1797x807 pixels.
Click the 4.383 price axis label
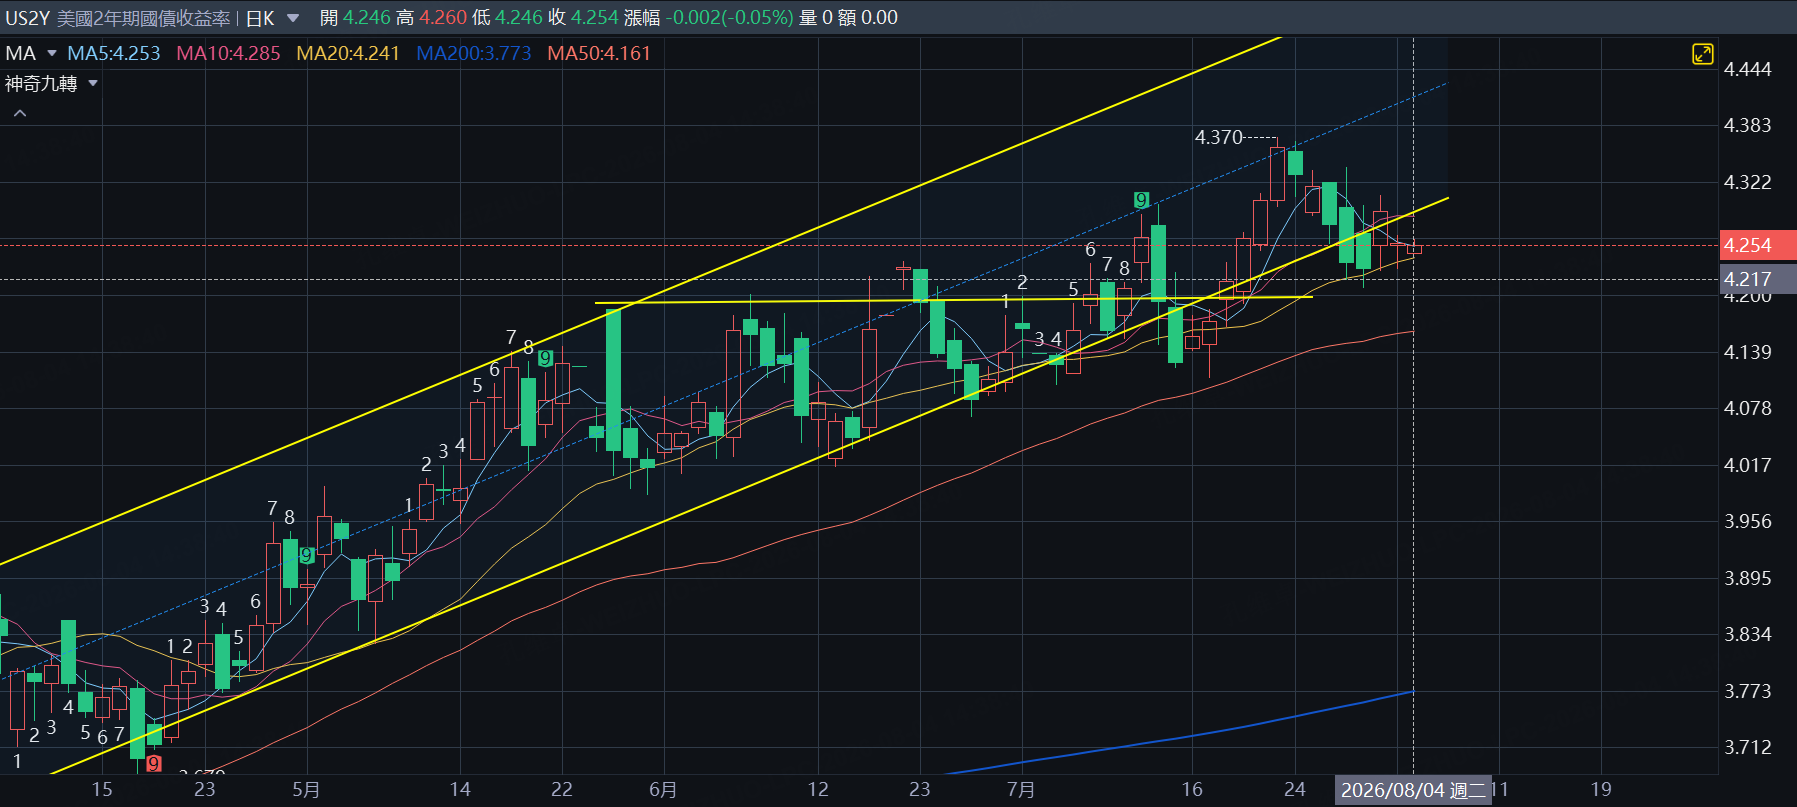[x=1747, y=125]
